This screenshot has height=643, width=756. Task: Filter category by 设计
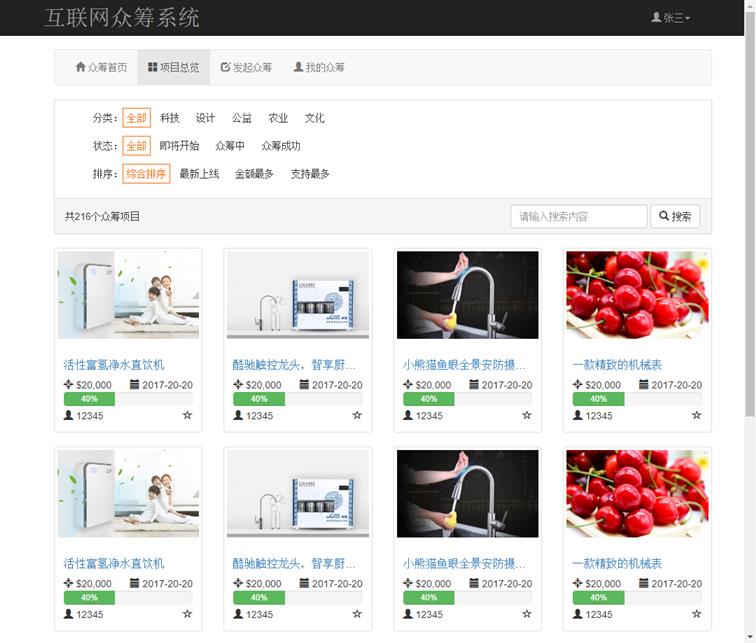pyautogui.click(x=205, y=118)
